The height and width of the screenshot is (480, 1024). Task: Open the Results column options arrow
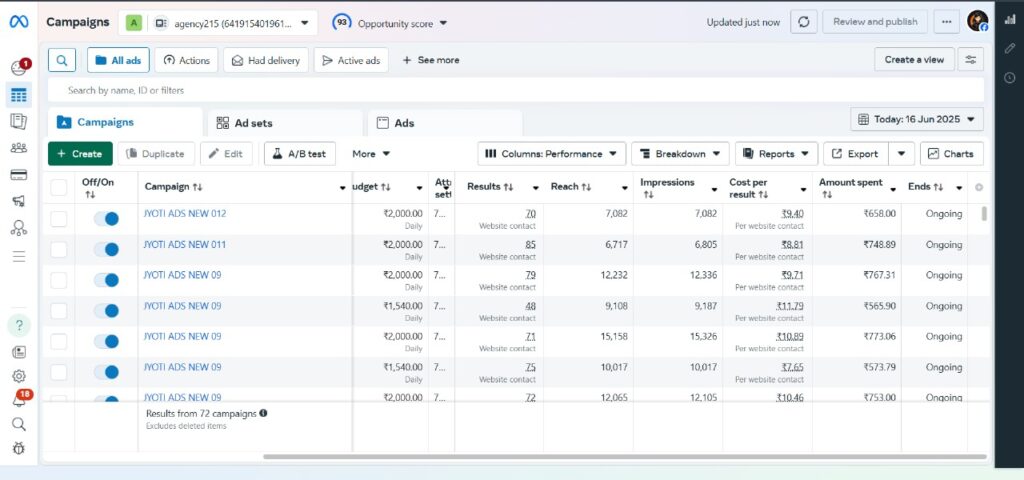(536, 188)
